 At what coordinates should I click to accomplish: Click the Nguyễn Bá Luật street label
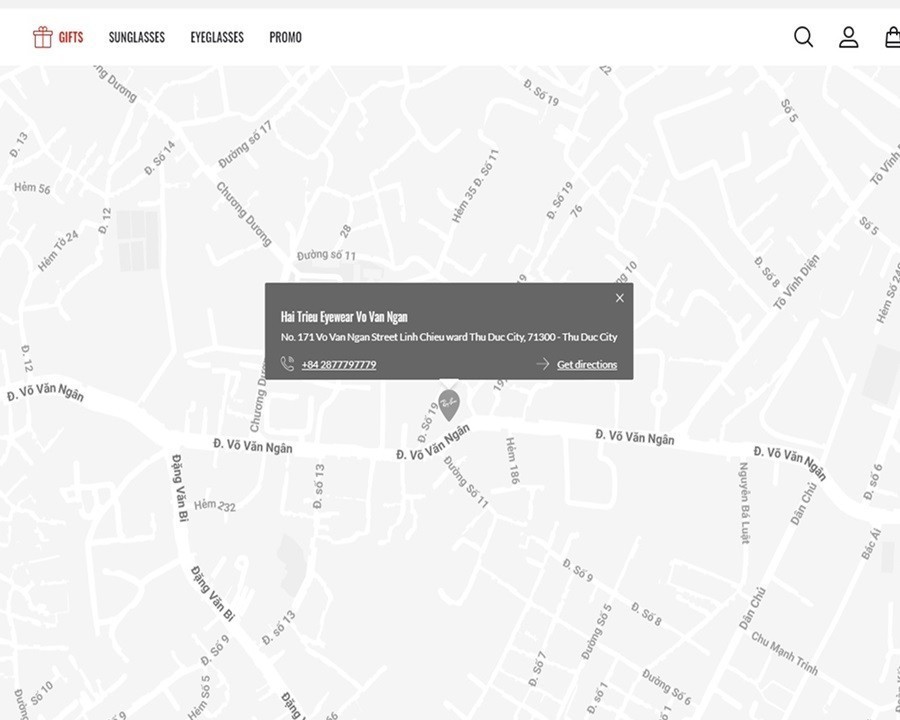[x=745, y=503]
